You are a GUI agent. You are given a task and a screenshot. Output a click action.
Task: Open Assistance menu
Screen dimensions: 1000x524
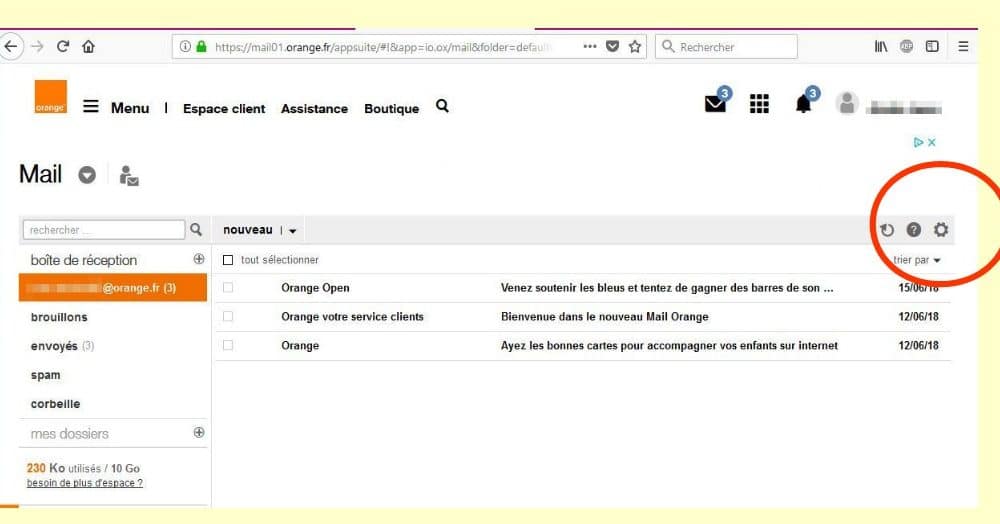[x=314, y=109]
